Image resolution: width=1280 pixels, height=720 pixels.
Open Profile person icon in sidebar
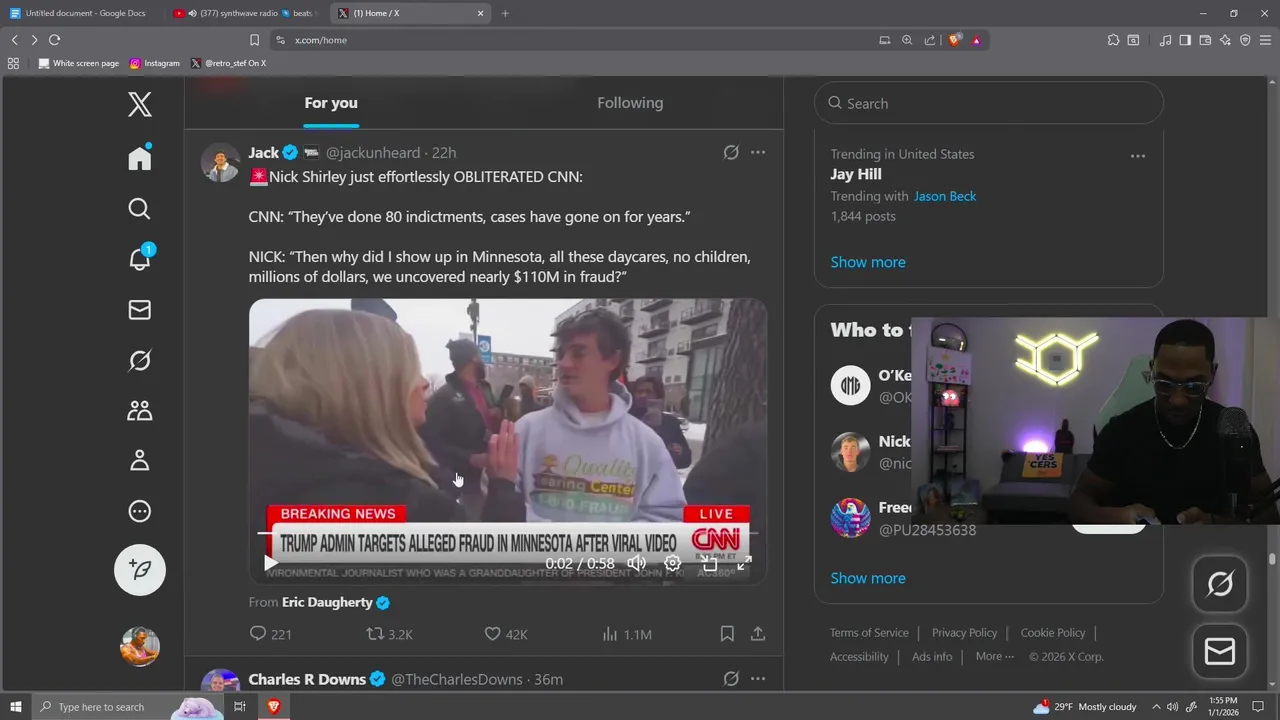[x=140, y=460]
